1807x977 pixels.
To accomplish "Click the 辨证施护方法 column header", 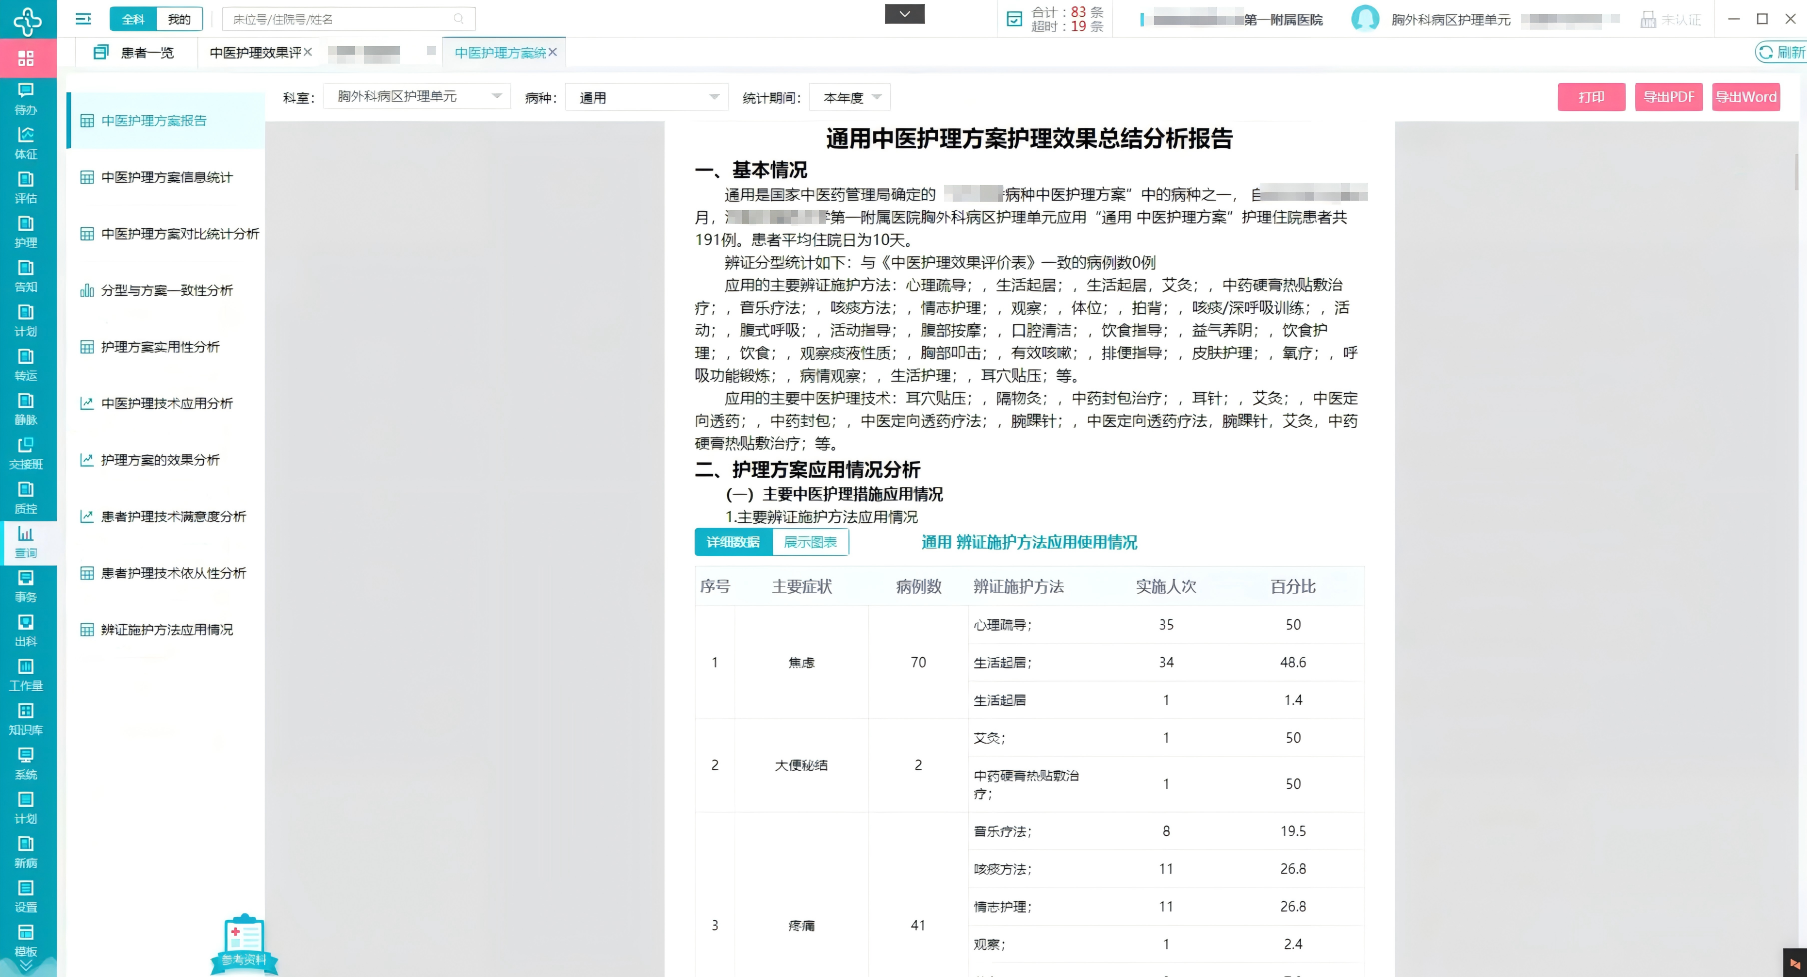I will [1018, 586].
